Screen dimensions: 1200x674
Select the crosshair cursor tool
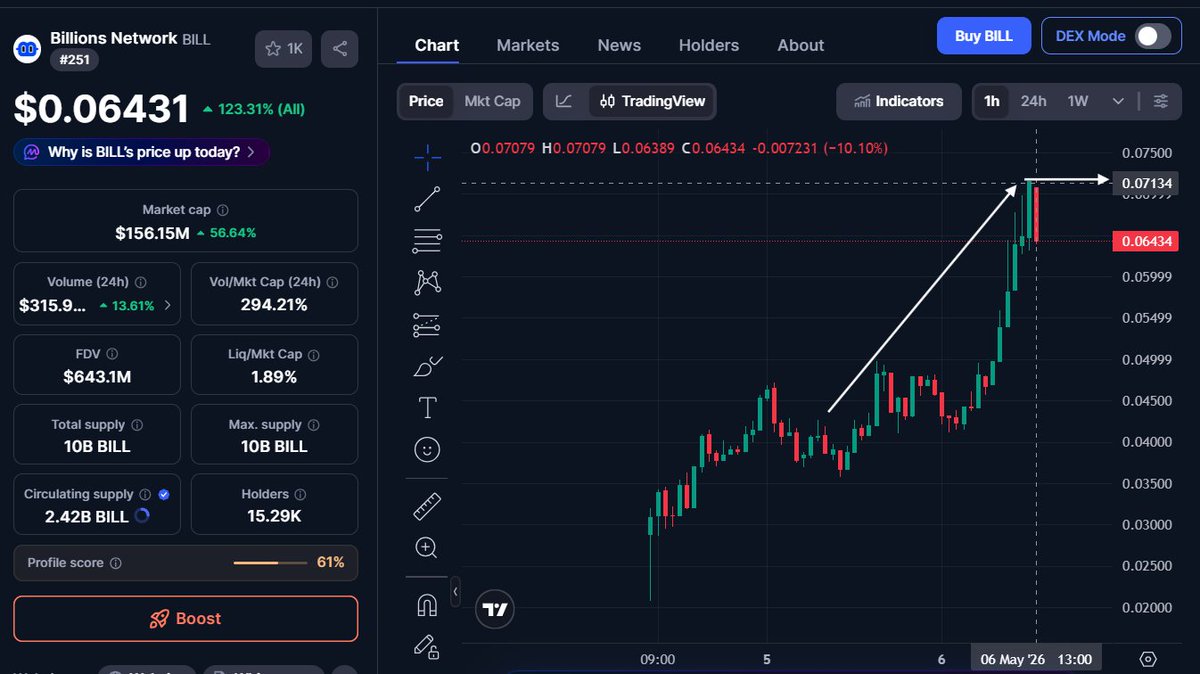click(427, 157)
